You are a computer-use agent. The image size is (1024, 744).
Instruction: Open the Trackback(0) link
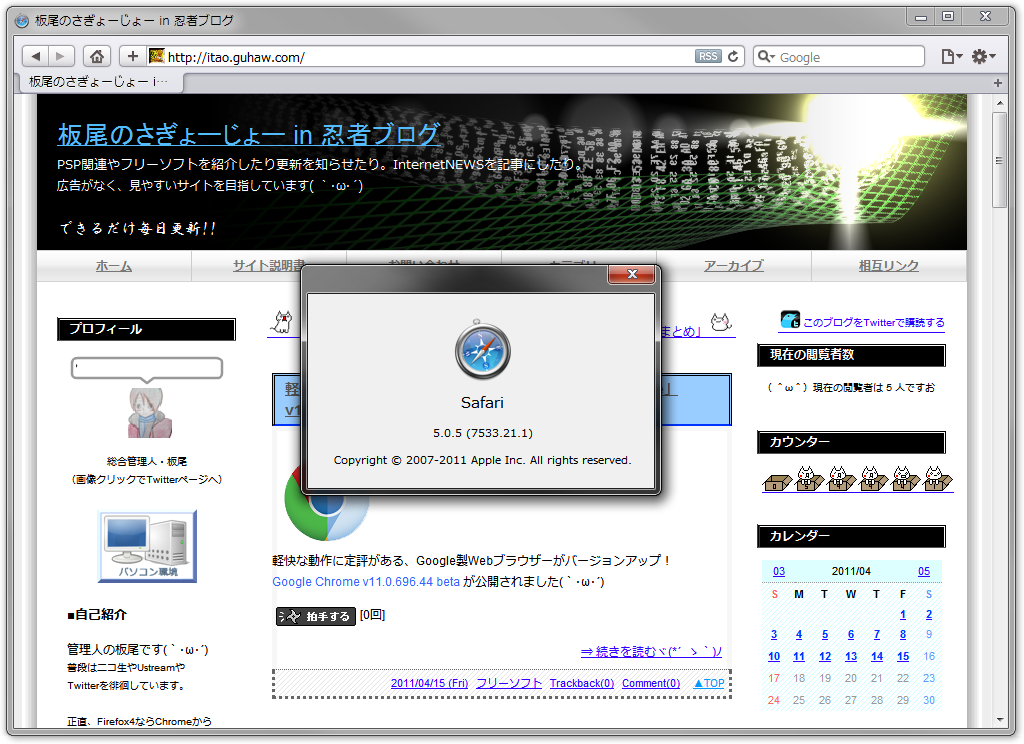click(x=582, y=683)
